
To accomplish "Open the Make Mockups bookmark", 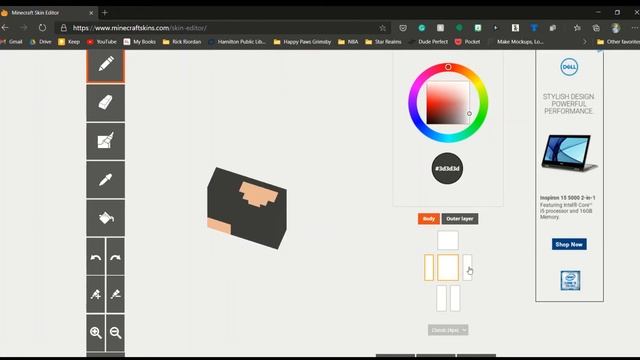I will pyautogui.click(x=516, y=42).
